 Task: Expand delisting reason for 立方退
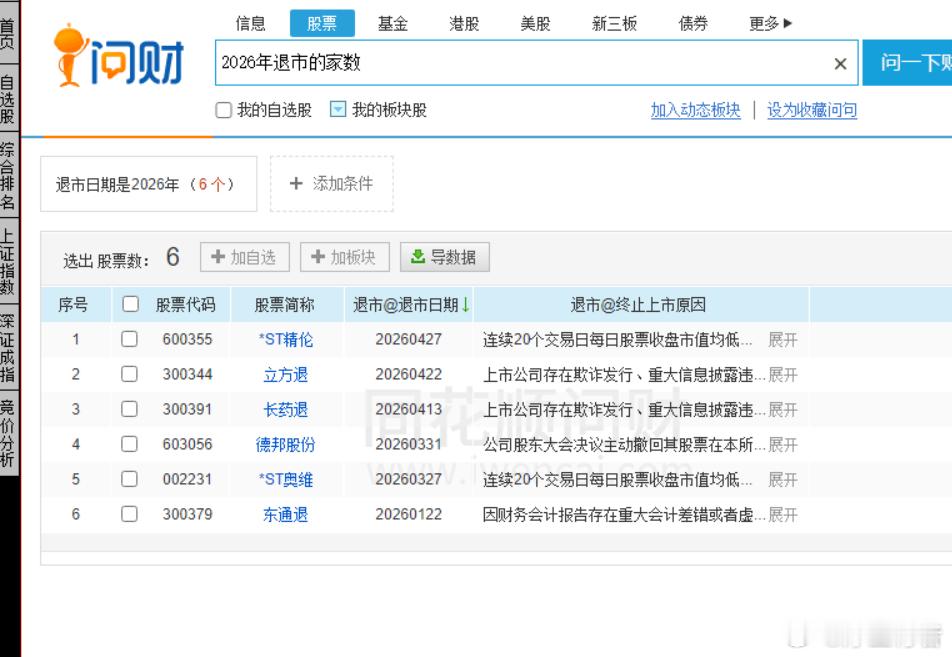pos(783,375)
